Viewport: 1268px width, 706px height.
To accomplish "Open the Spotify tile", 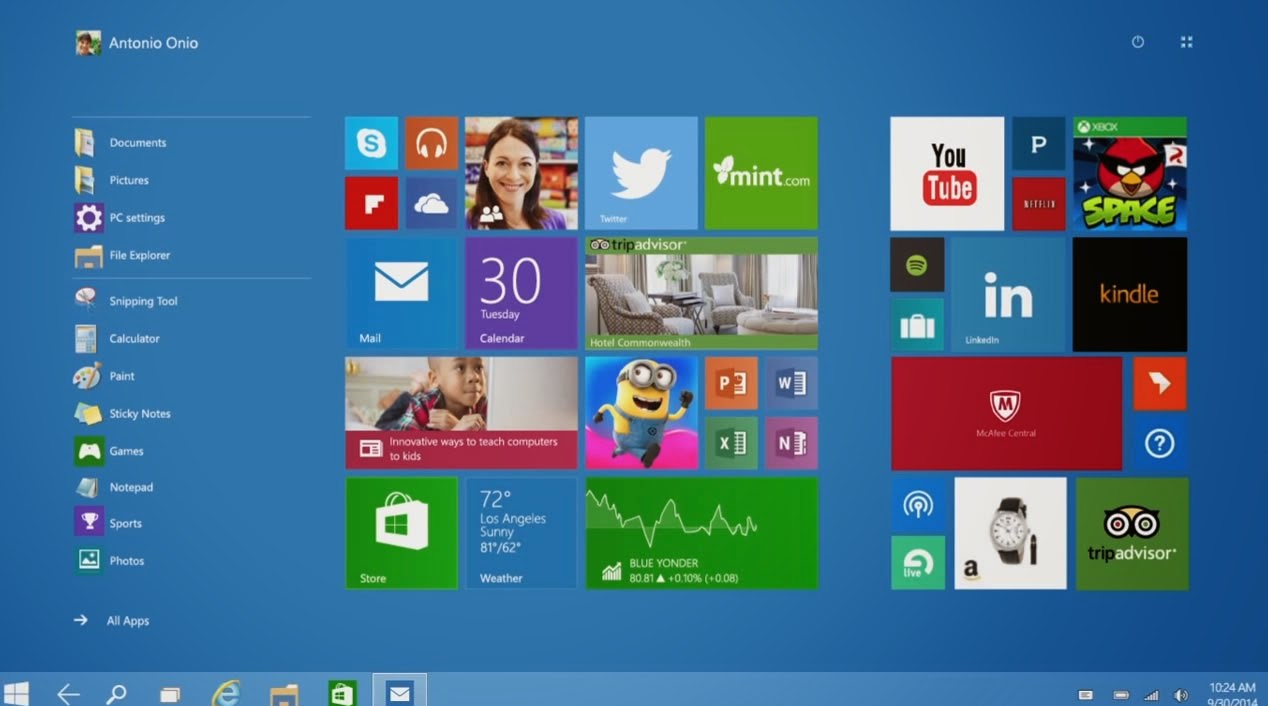I will click(917, 264).
